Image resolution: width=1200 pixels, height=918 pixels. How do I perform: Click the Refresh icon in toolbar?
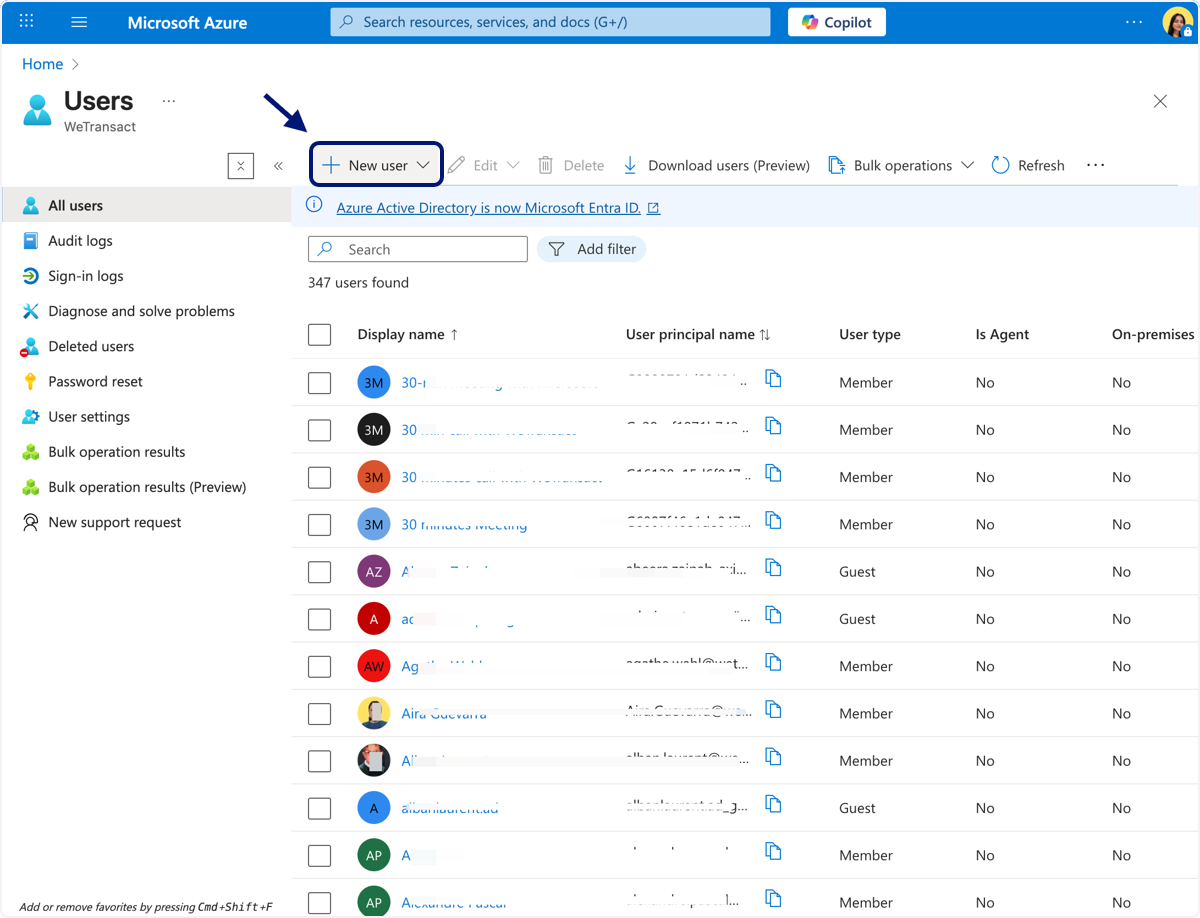pyautogui.click(x=1000, y=165)
